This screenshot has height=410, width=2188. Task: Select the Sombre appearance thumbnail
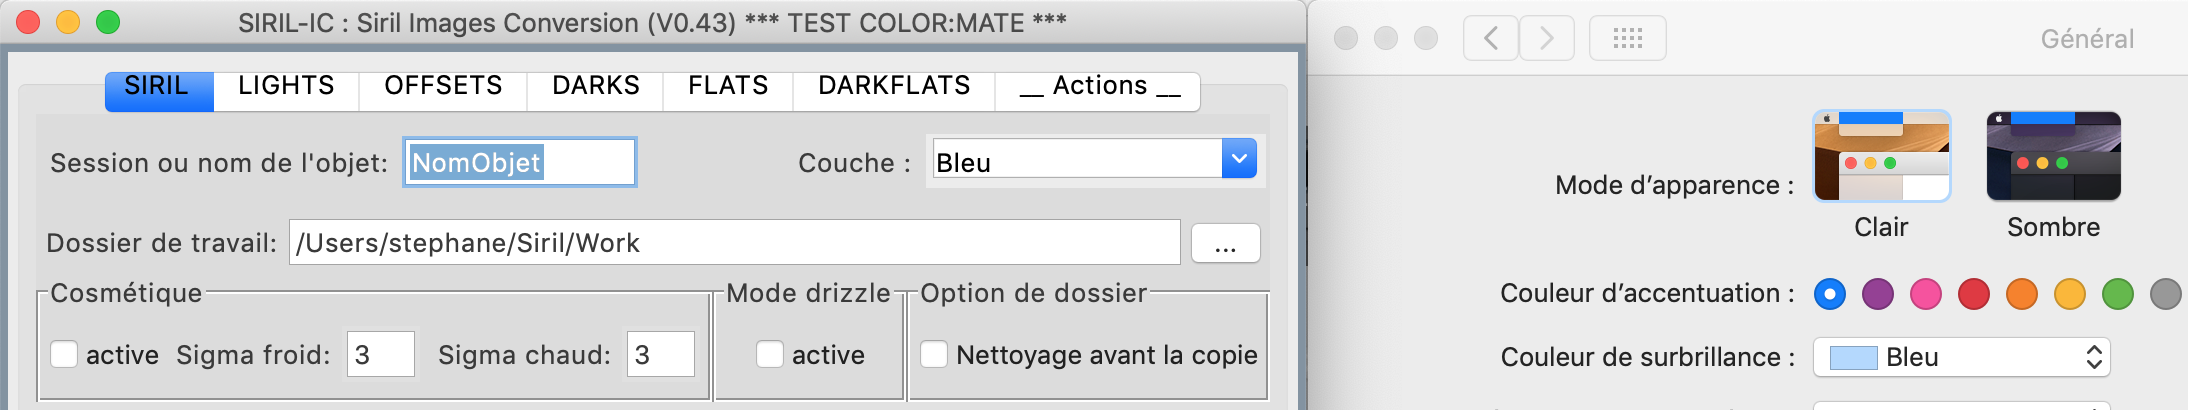tap(2053, 156)
